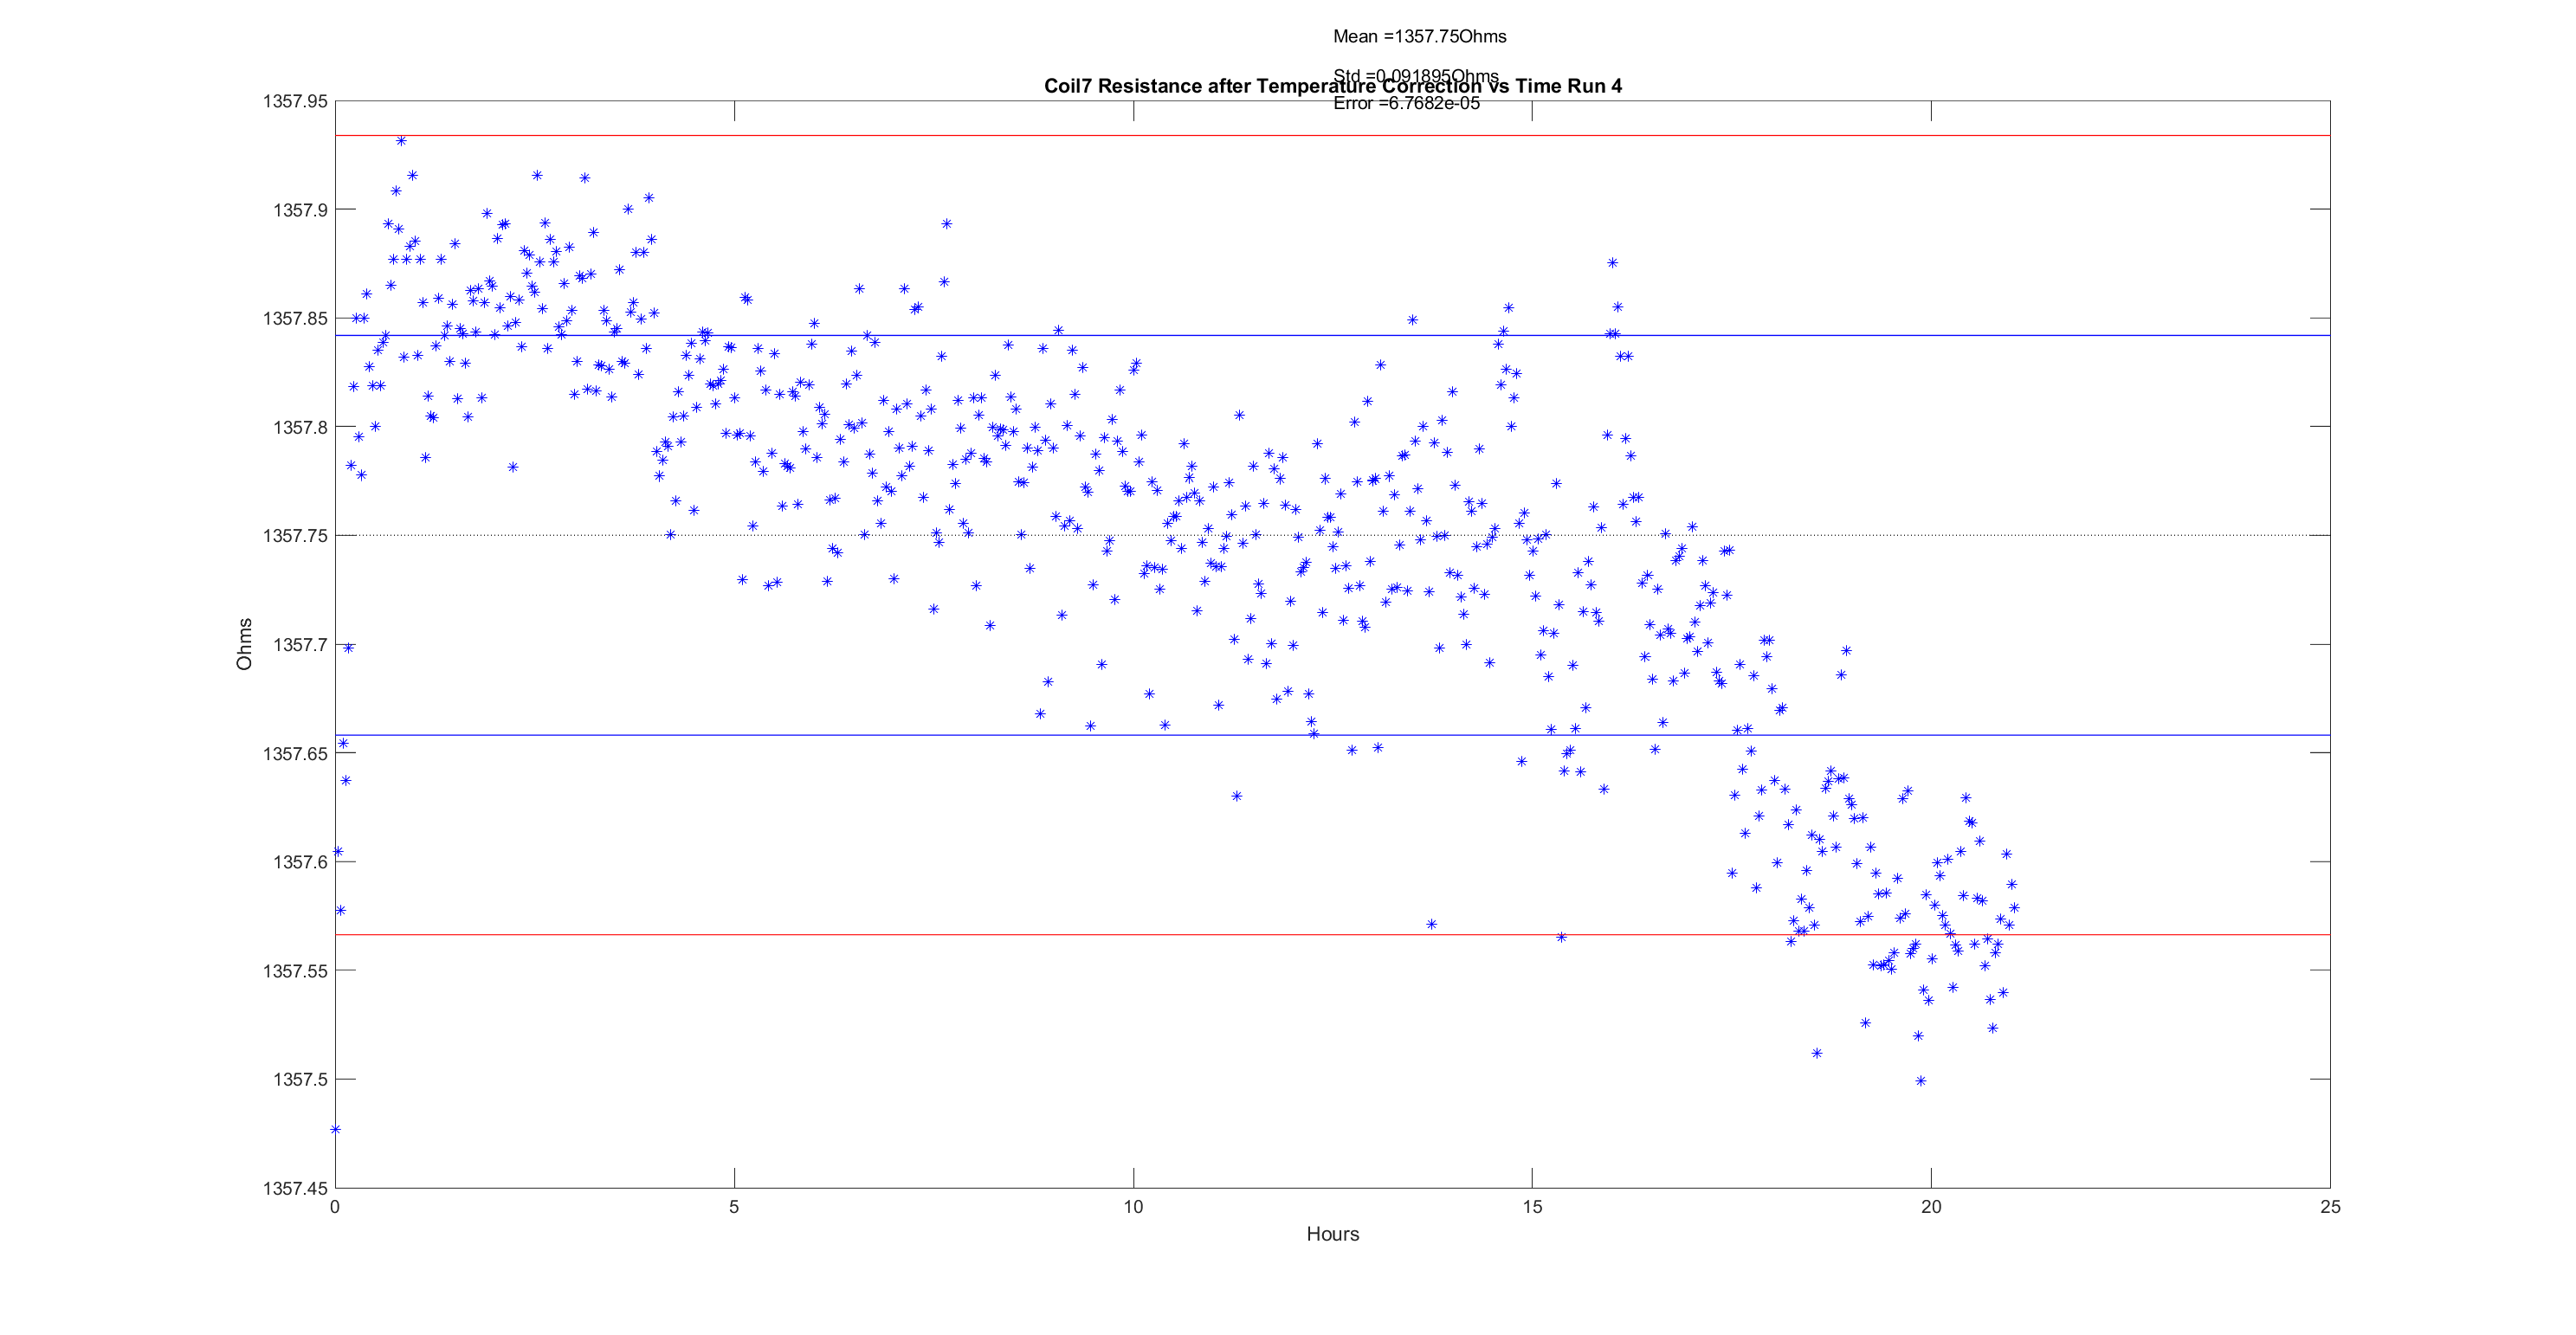Click the 1357.45 y-axis tick label
2576x1335 pixels.
tap(294, 1189)
